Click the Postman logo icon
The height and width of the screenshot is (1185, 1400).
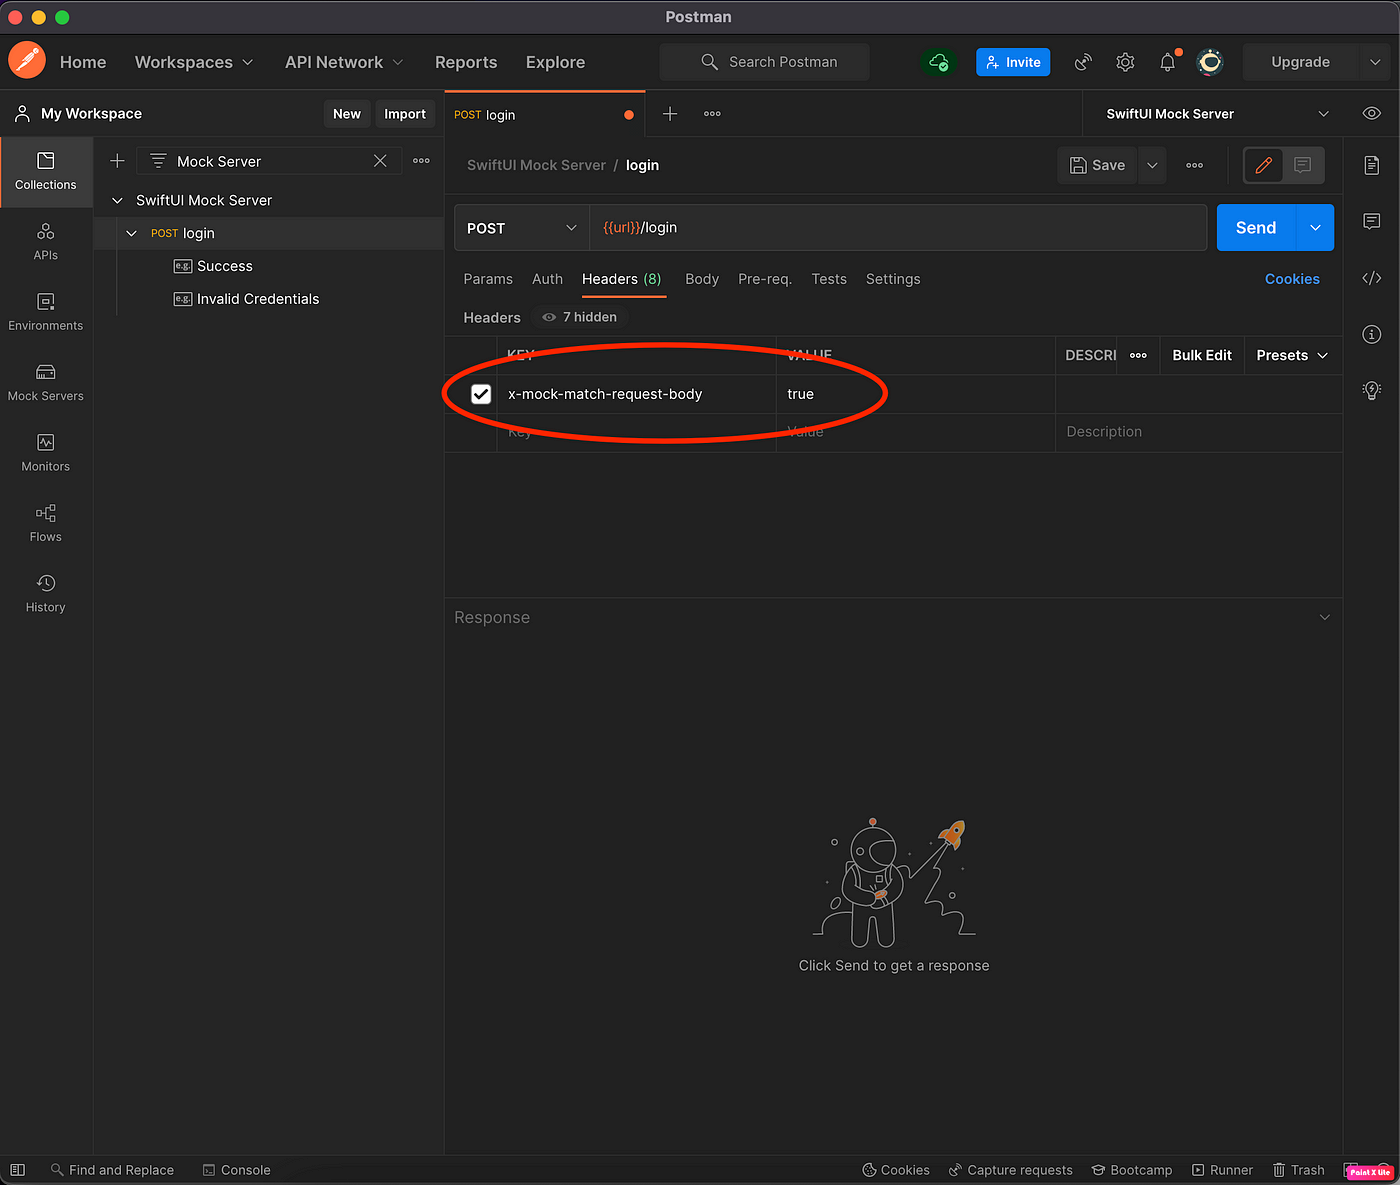coord(27,61)
